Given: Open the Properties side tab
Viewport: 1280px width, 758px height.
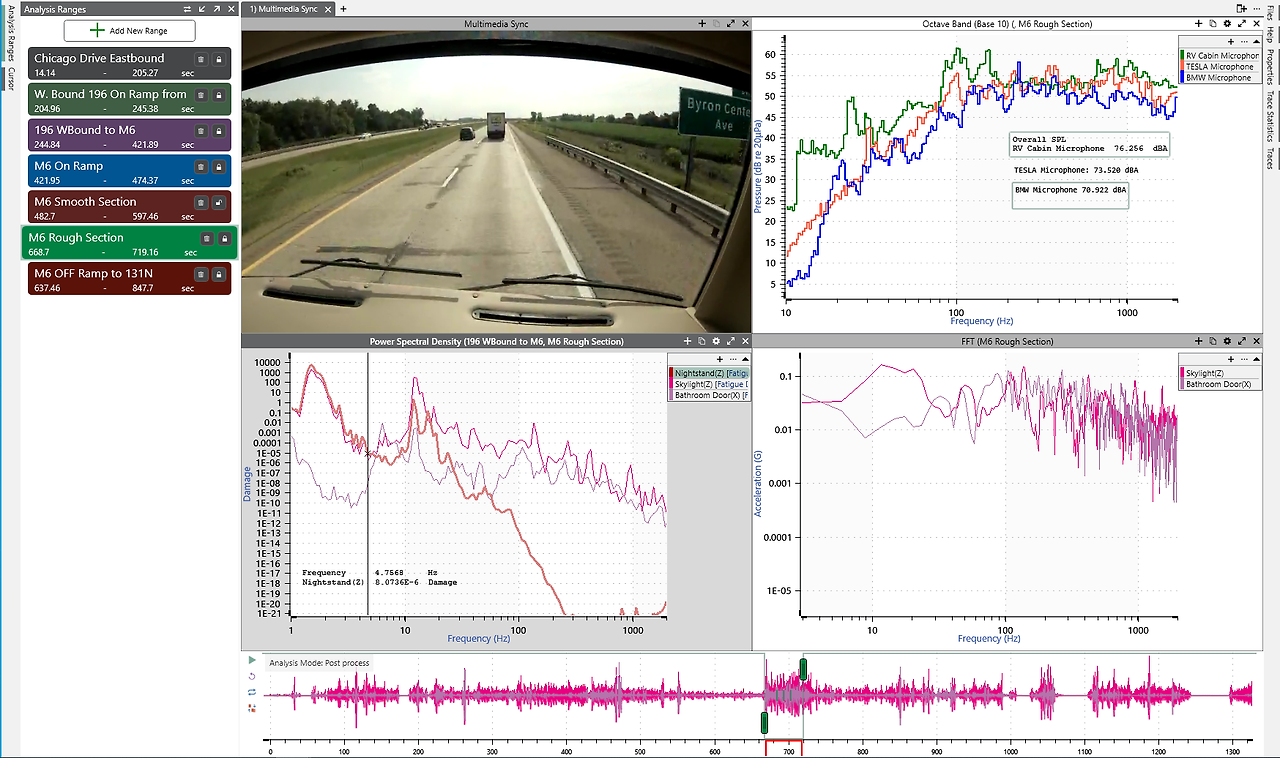Looking at the screenshot, I should point(1270,68).
